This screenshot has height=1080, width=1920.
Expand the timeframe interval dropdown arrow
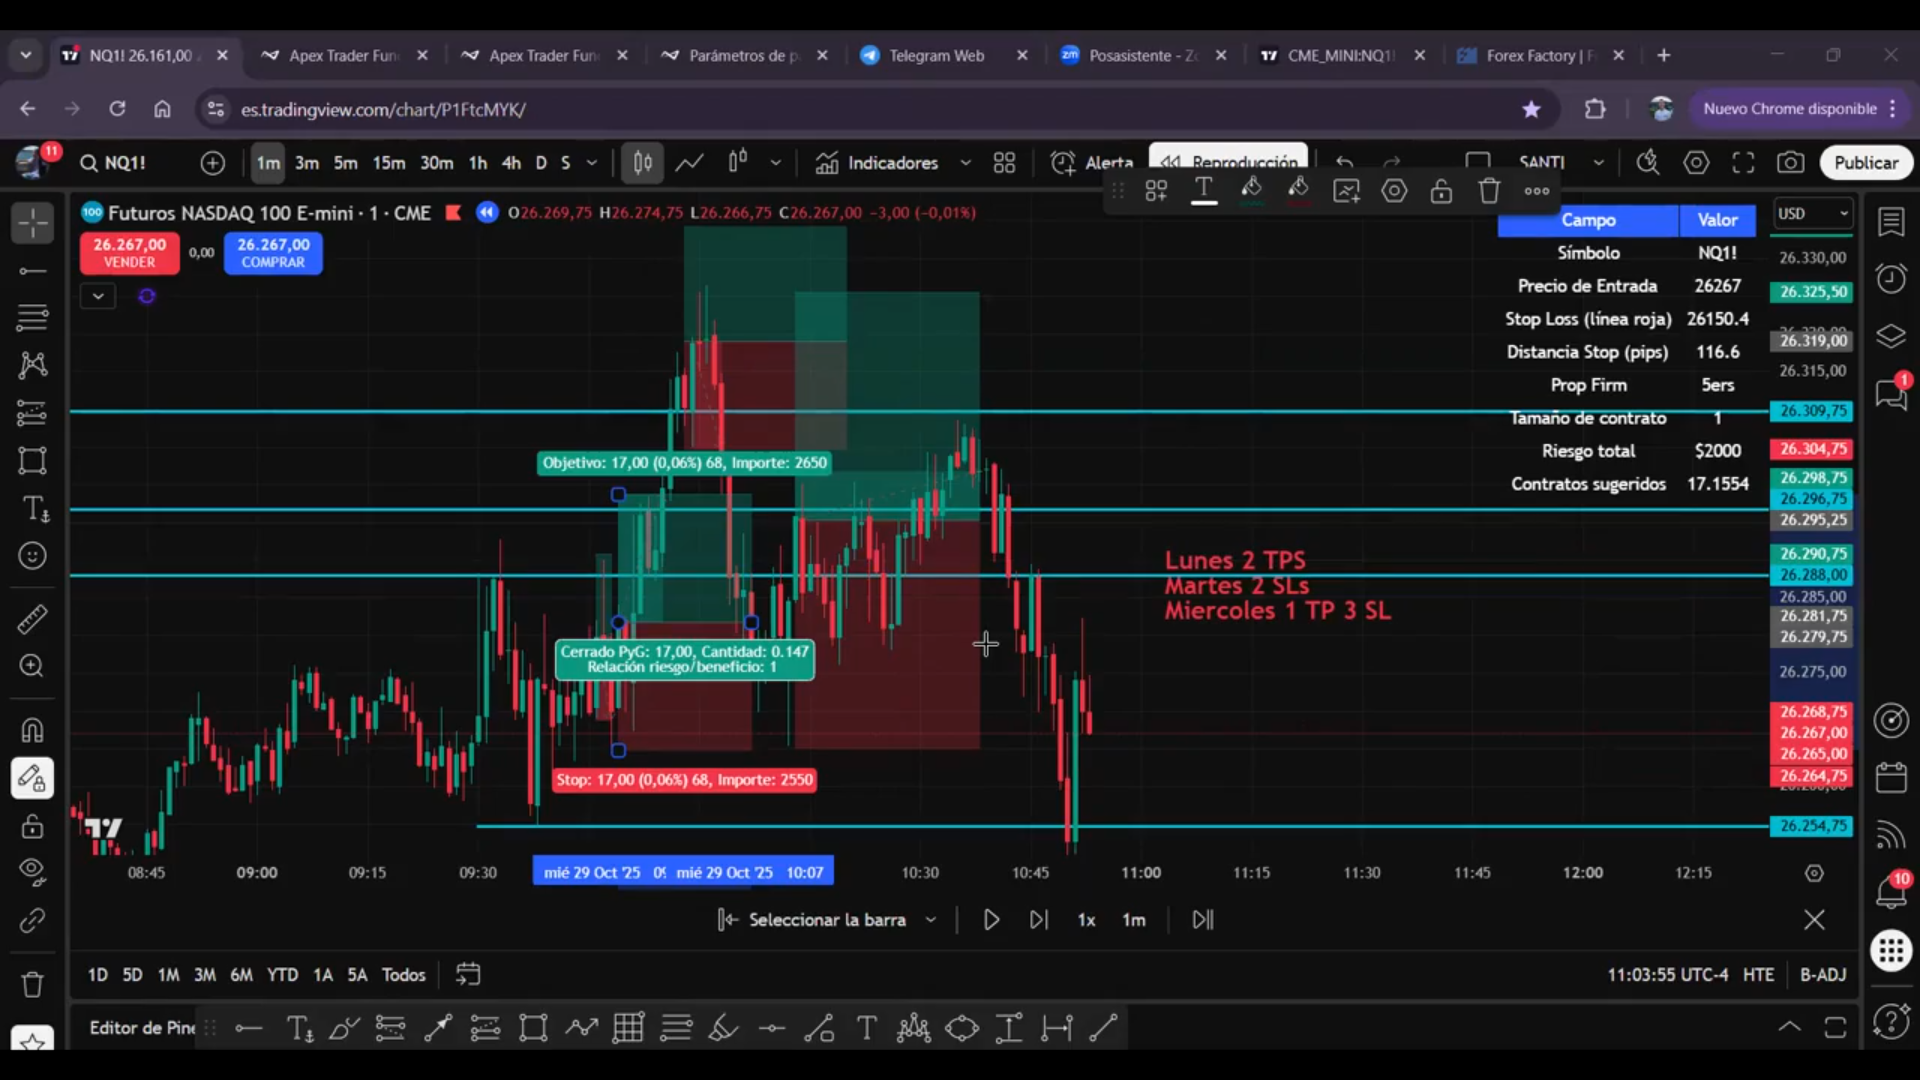[x=592, y=163]
